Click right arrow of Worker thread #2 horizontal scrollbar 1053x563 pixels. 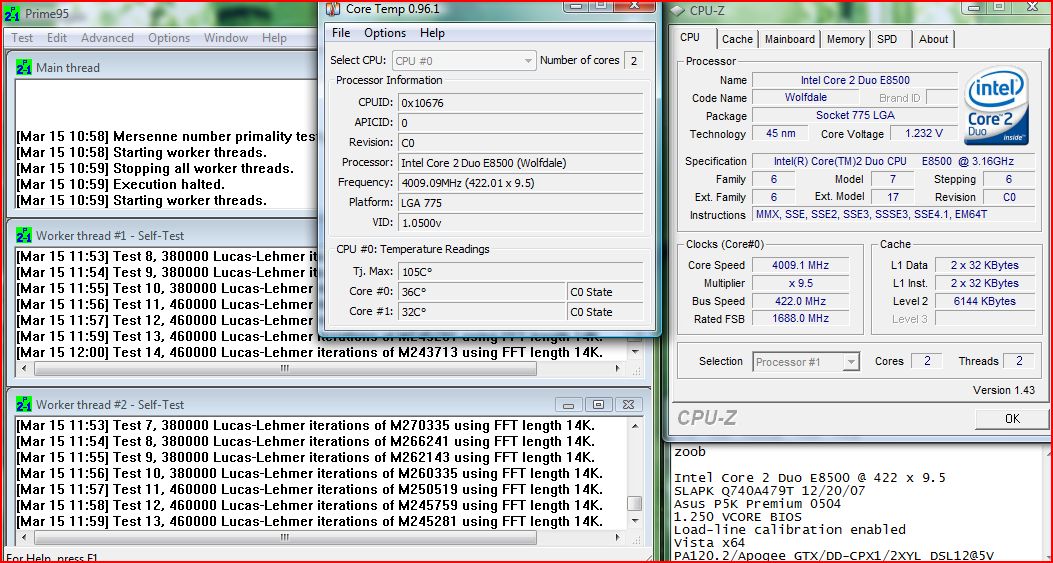(619, 537)
